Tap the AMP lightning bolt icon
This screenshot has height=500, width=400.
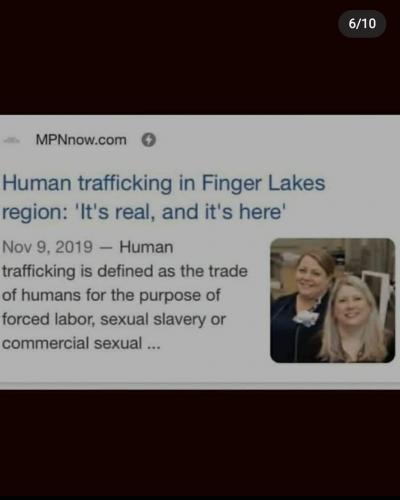(x=149, y=140)
